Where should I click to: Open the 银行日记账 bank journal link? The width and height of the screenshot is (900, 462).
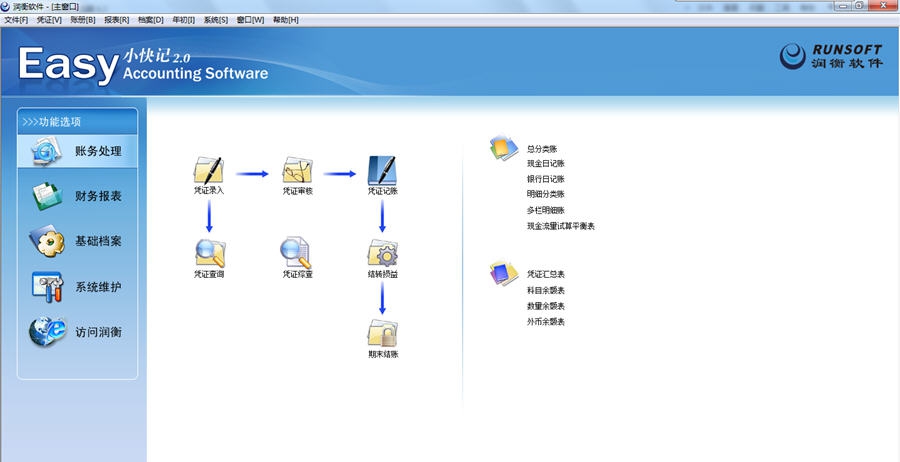[x=546, y=179]
